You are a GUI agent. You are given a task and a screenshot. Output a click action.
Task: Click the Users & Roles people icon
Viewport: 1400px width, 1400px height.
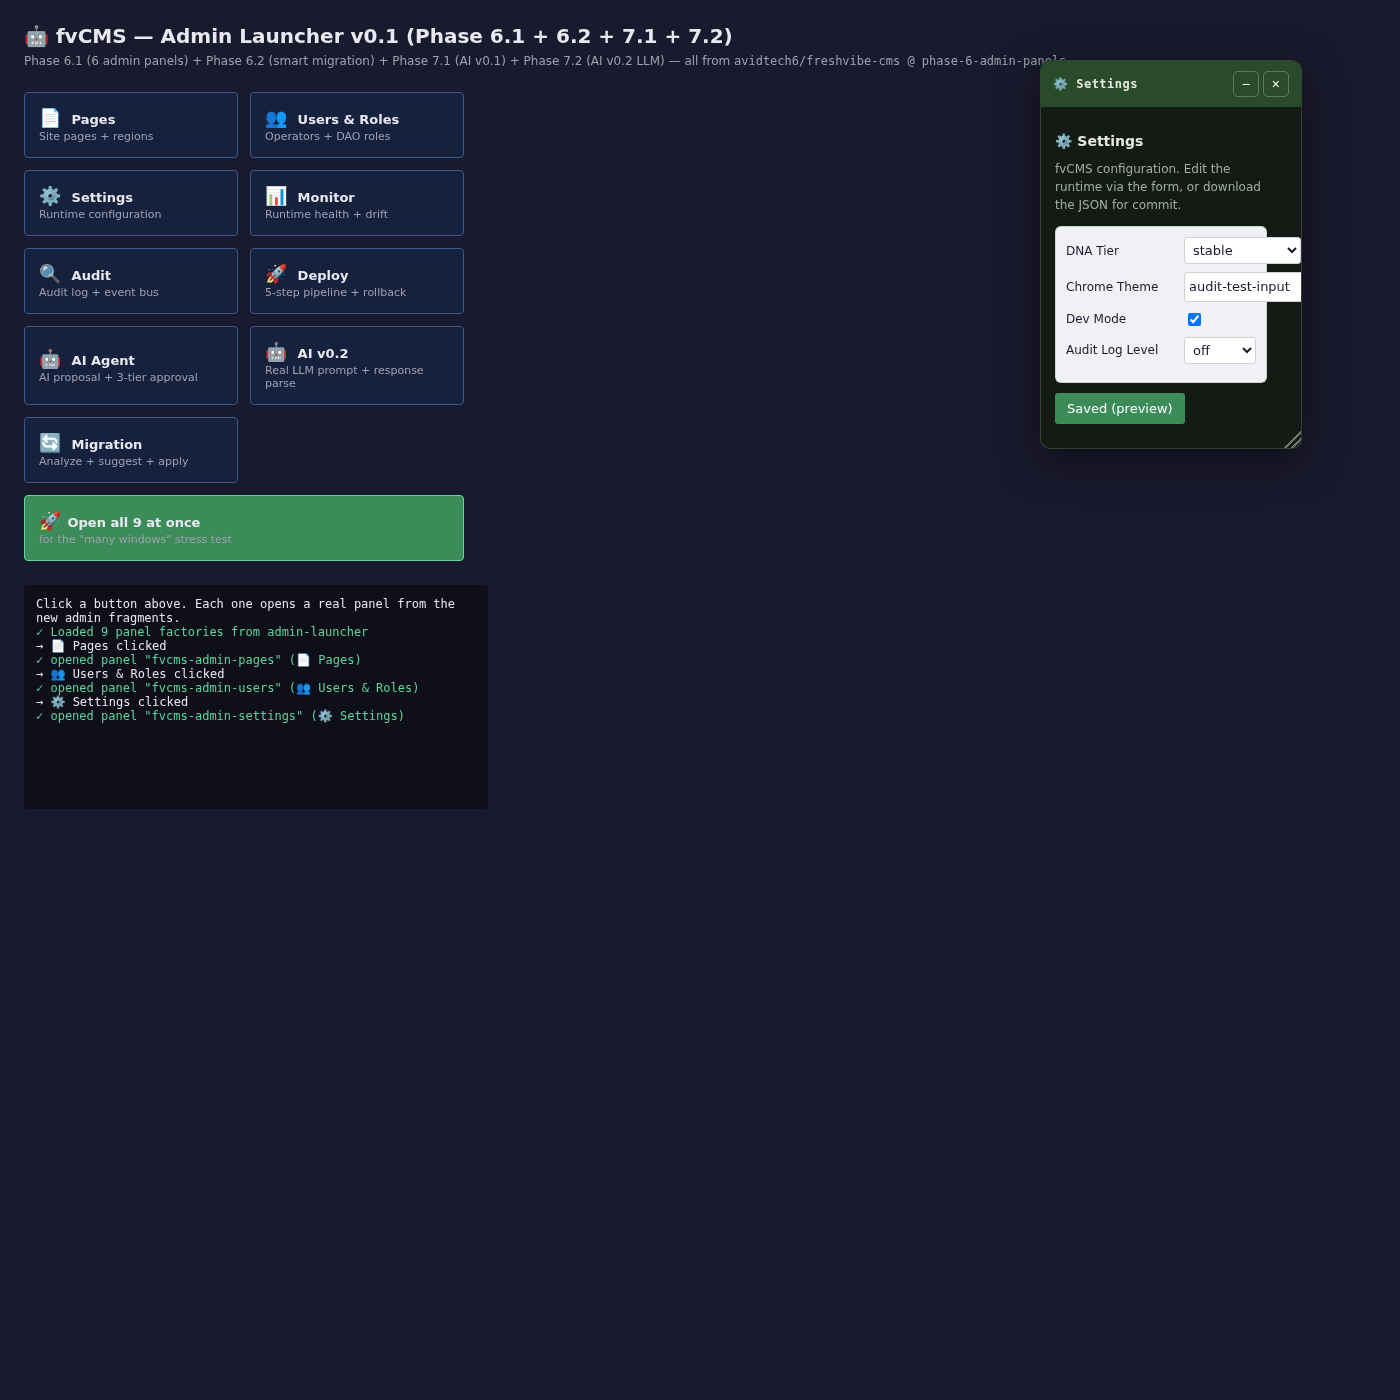276,118
